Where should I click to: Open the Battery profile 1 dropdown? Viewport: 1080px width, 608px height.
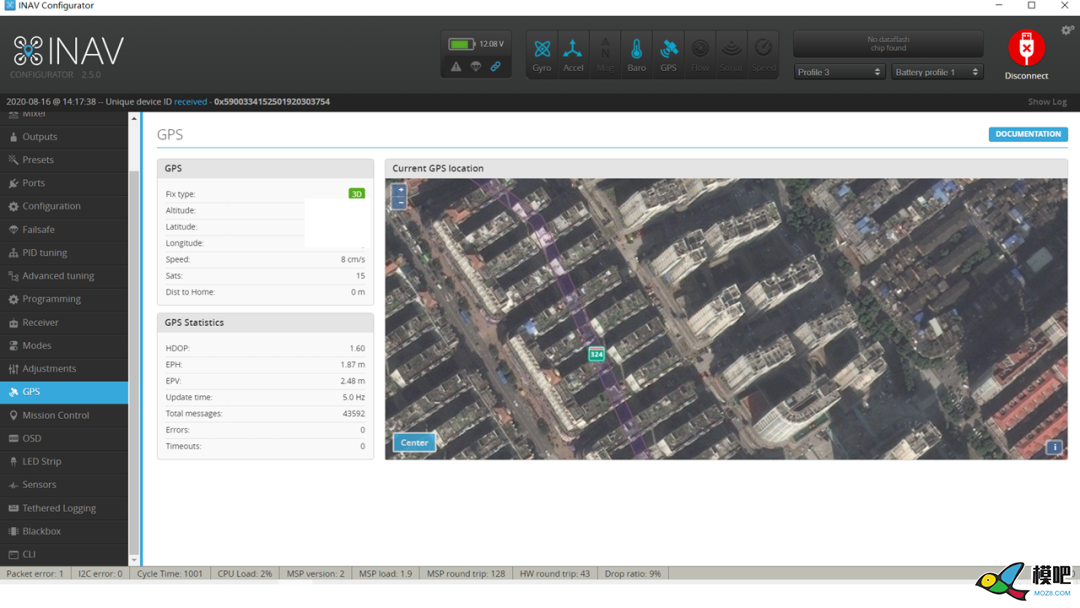pyautogui.click(x=937, y=72)
